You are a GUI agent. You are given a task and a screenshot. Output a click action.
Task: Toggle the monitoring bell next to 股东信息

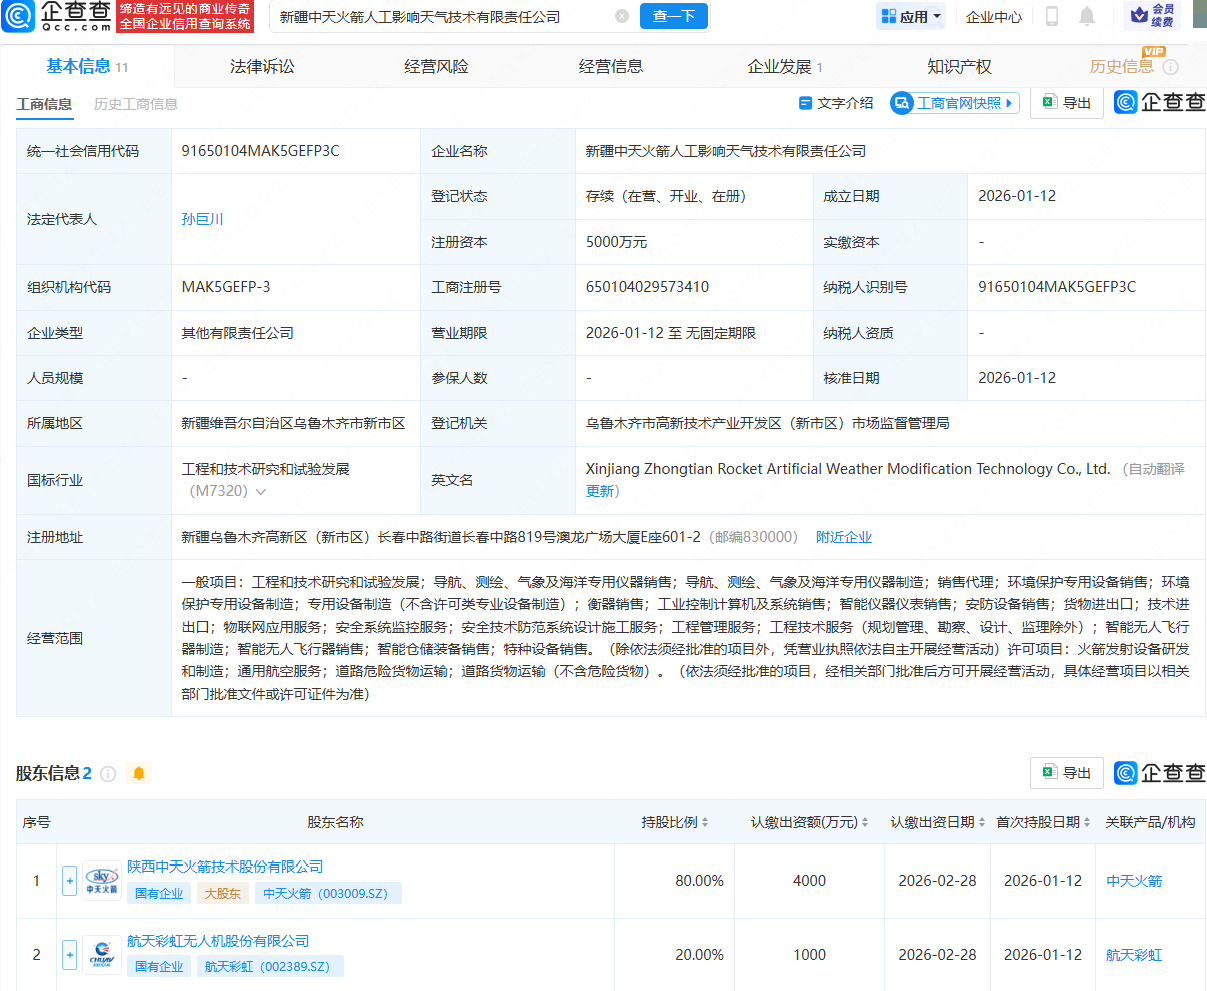point(139,773)
